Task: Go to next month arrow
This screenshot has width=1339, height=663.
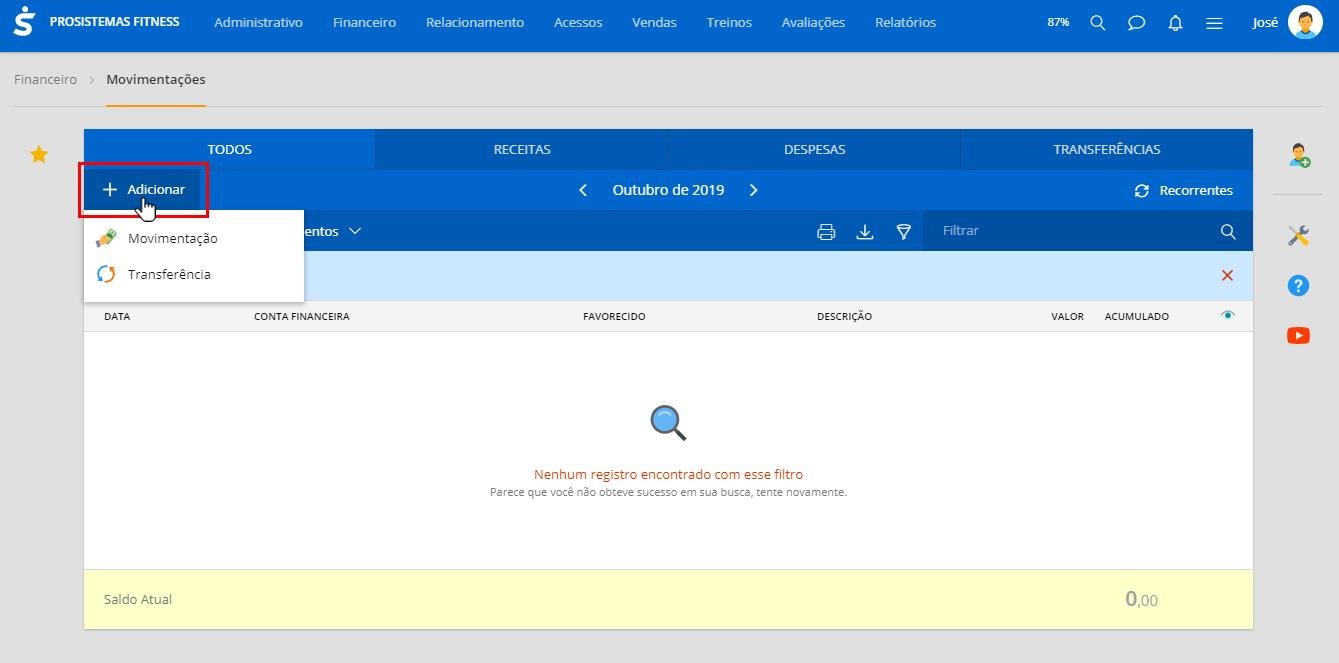Action: point(754,190)
